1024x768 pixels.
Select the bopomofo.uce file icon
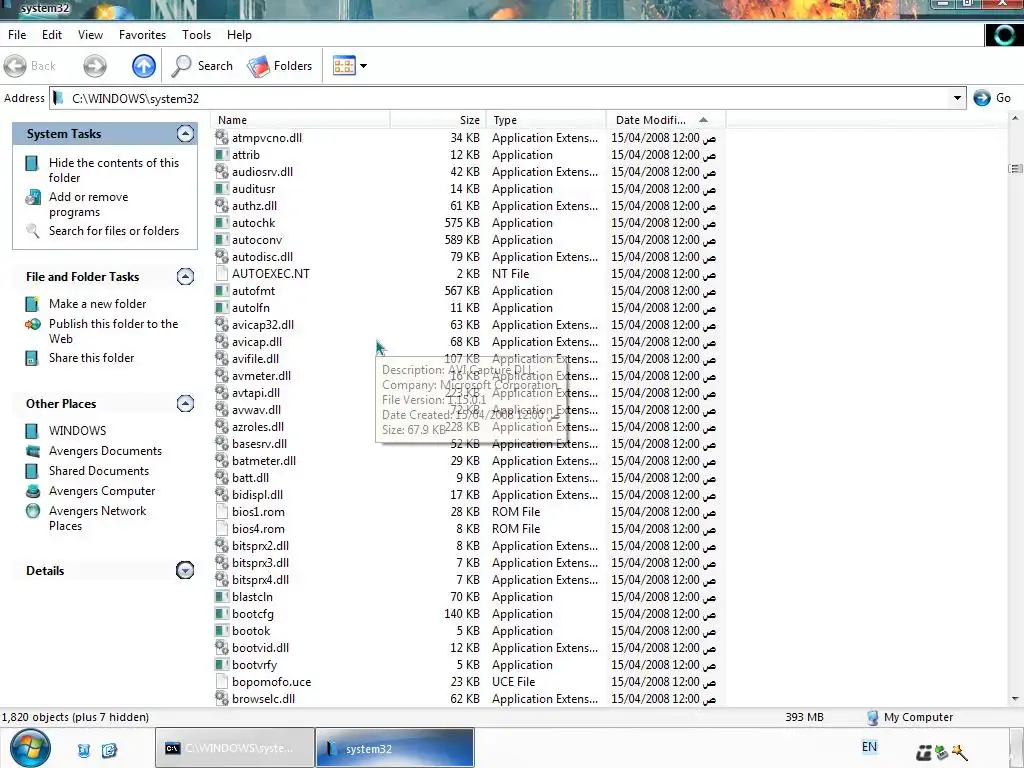coord(222,682)
